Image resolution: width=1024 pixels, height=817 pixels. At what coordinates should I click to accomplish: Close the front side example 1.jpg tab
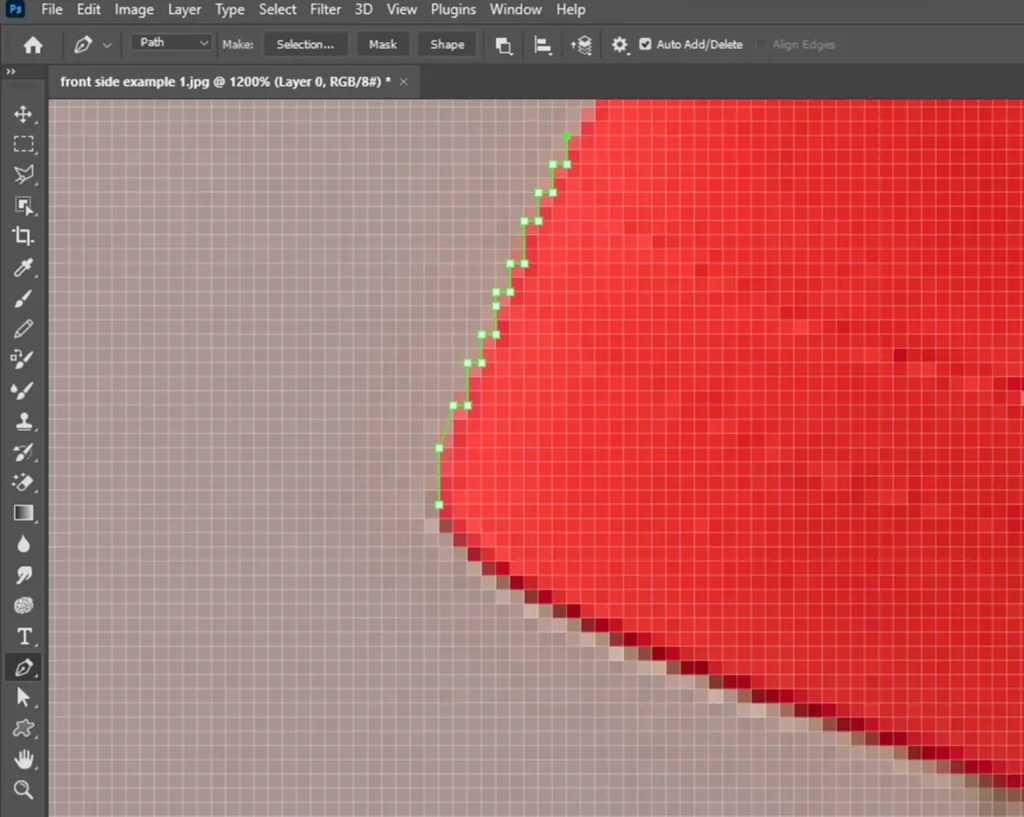pyautogui.click(x=404, y=82)
